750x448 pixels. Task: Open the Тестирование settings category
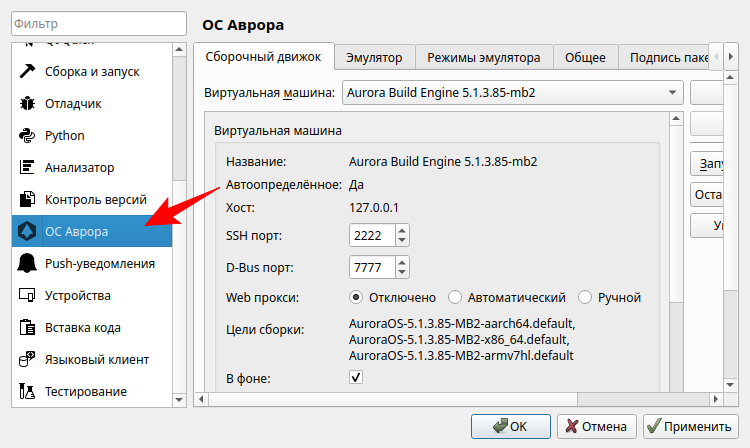(x=92, y=392)
